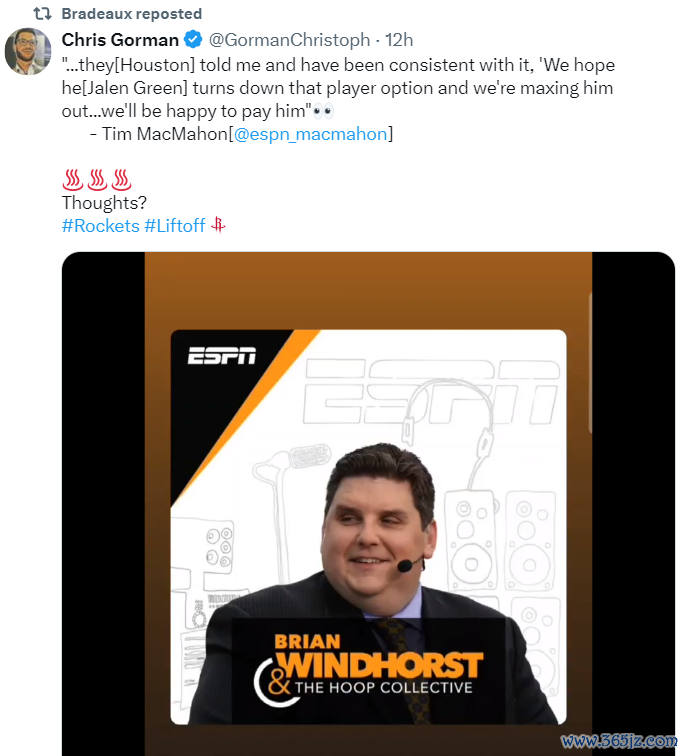The height and width of the screenshot is (756, 685).
Task: Open the @espn_macmahon mention link
Action: (310, 134)
